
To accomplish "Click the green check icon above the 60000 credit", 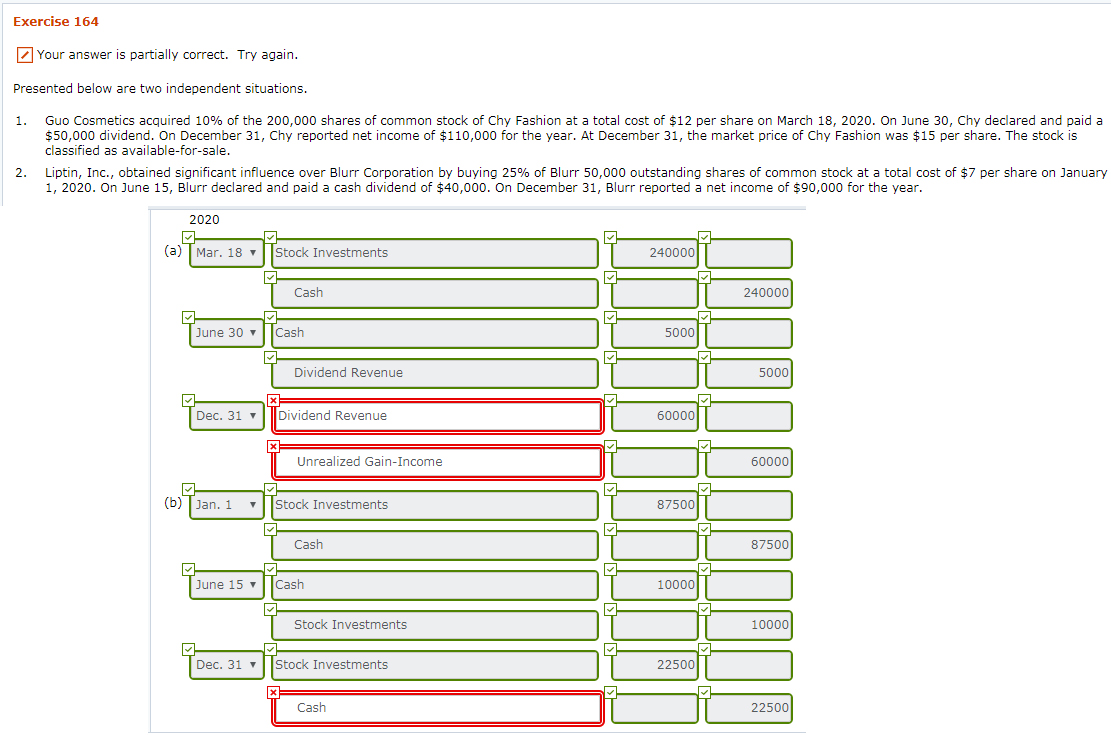I will [704, 447].
